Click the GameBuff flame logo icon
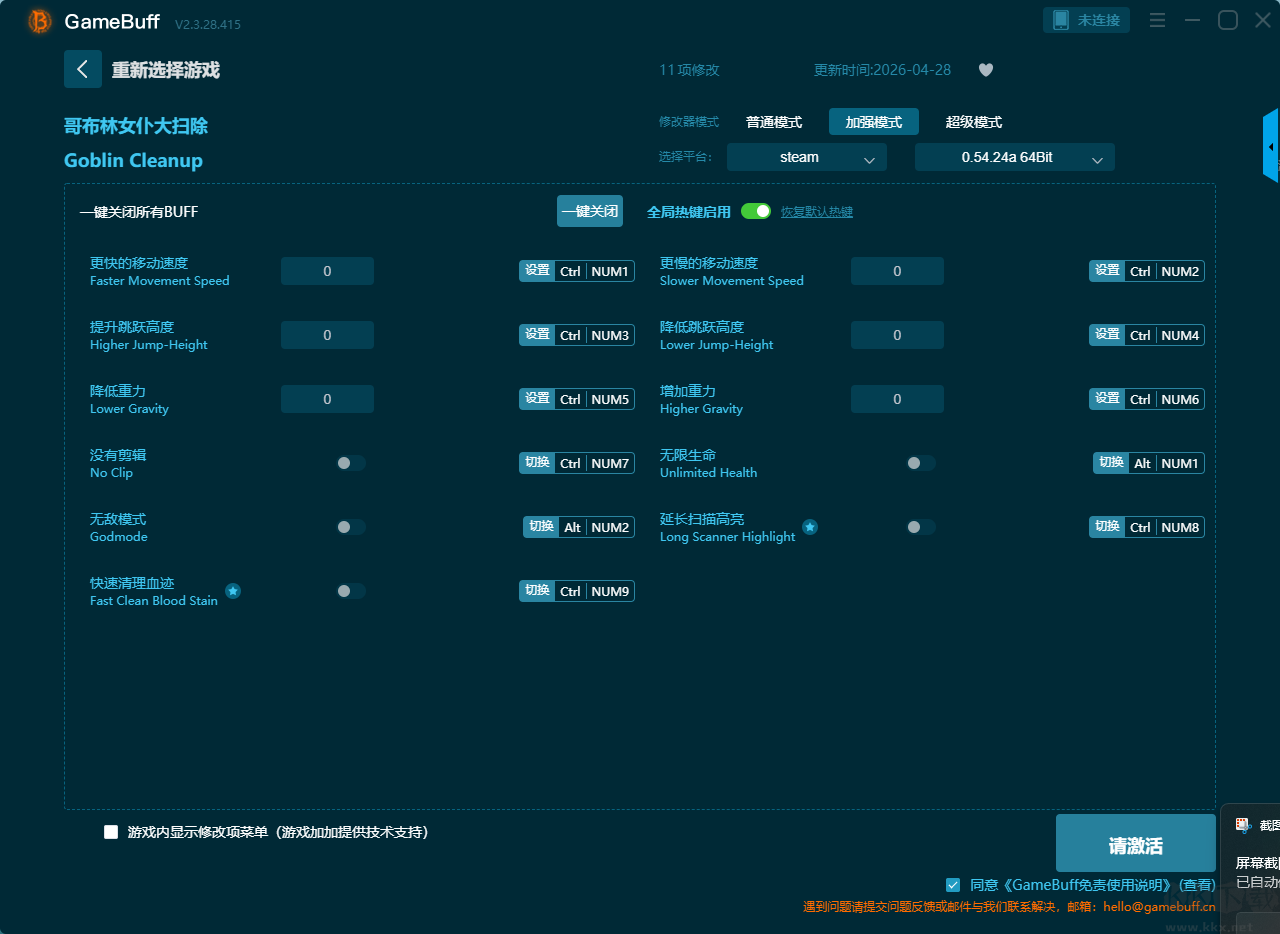 coord(40,21)
